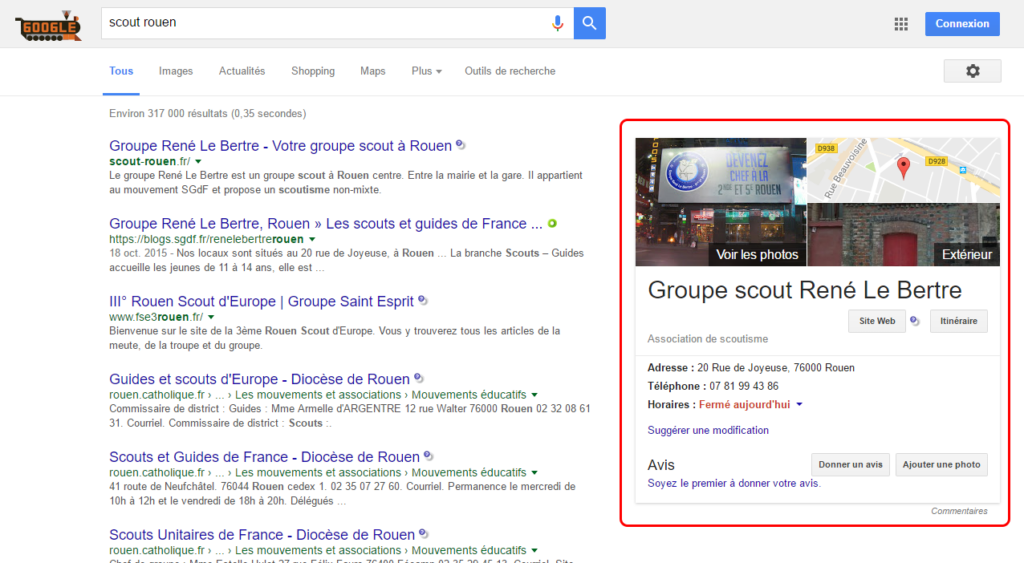Click the Google doodle logo

[48, 25]
